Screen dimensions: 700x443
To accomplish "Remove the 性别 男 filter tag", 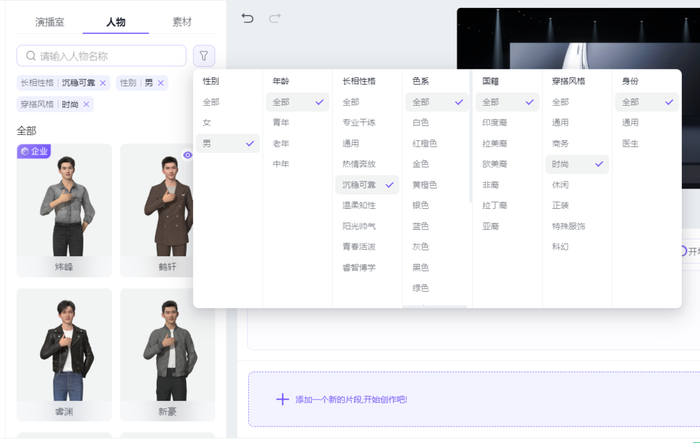I will pos(161,83).
